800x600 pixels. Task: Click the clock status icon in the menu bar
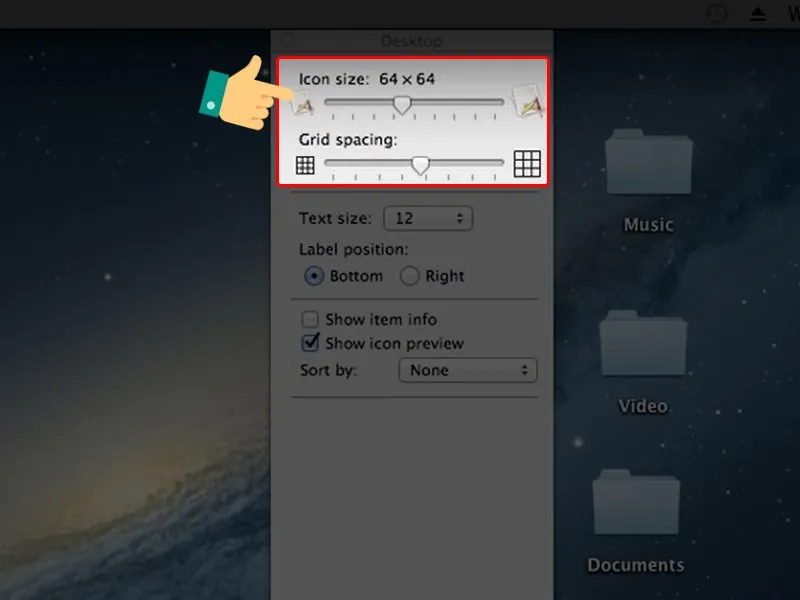[x=717, y=14]
